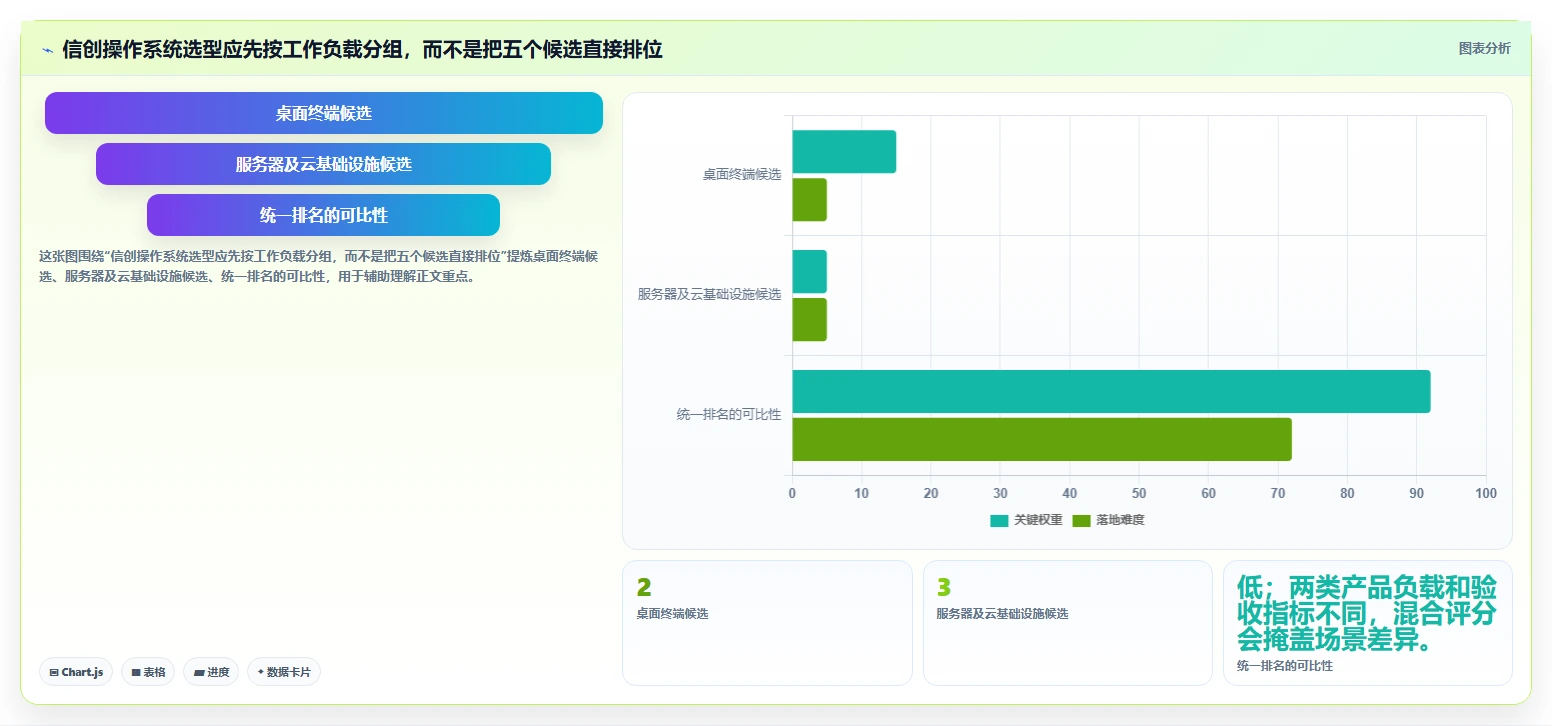Image resolution: width=1552 pixels, height=726 pixels.
Task: Click the 图表分析 label in header
Action: click(x=1484, y=48)
